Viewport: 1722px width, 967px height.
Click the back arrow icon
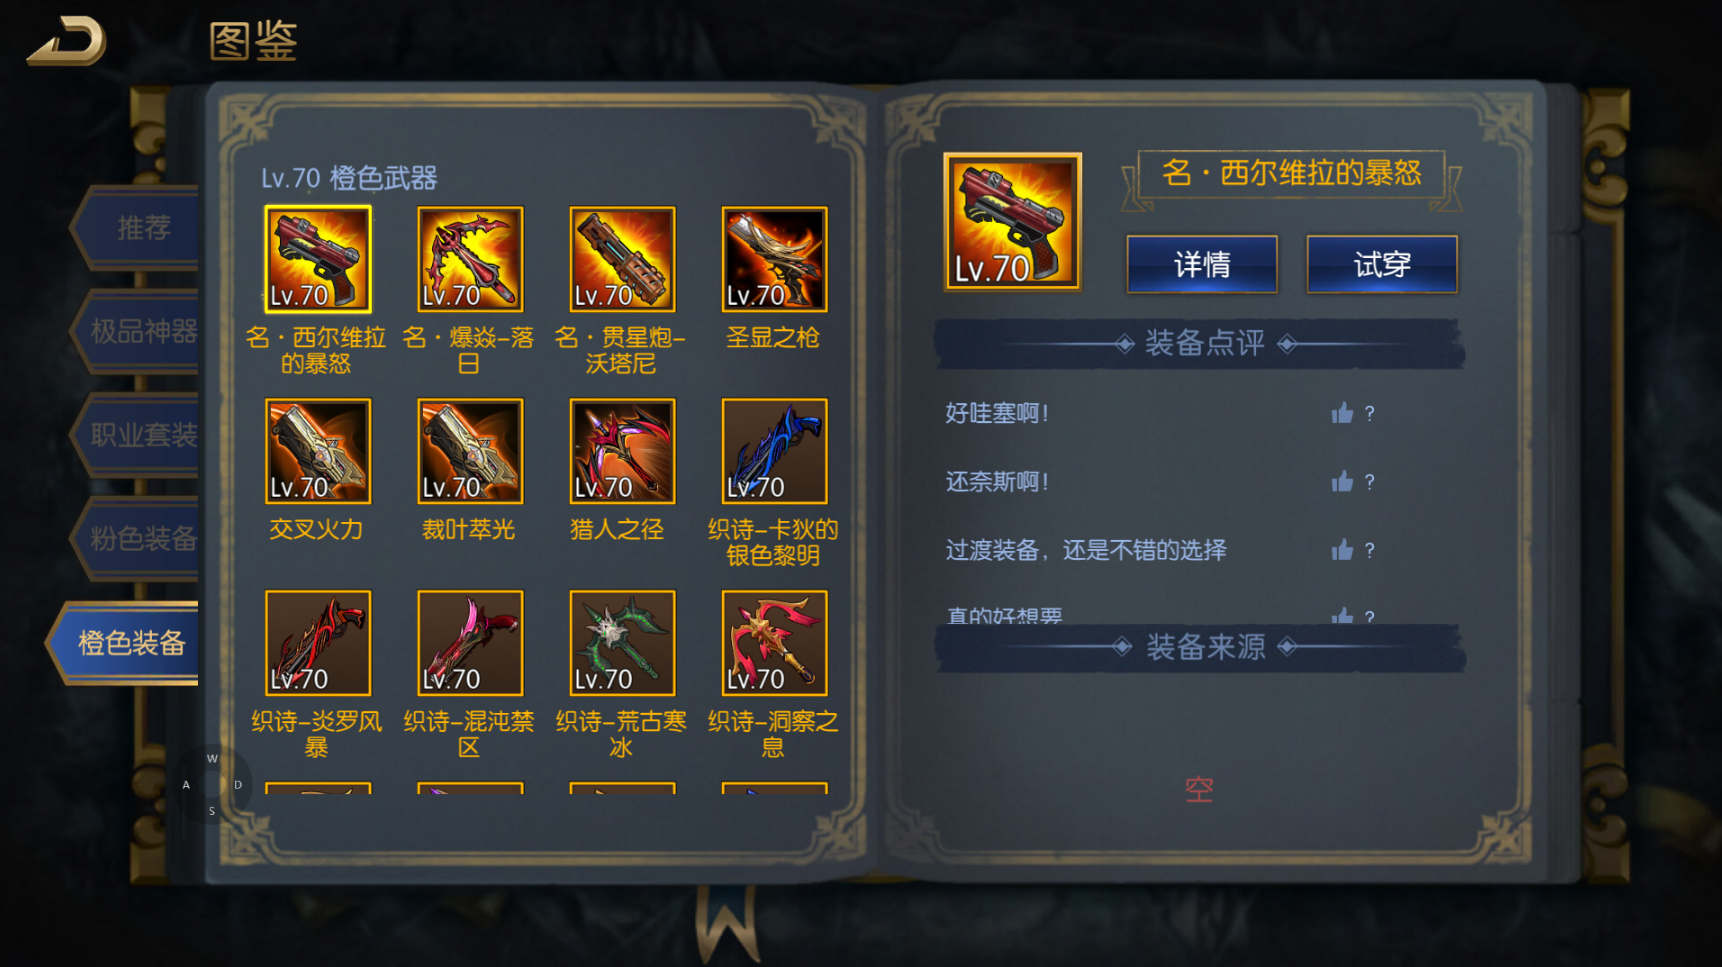click(66, 41)
